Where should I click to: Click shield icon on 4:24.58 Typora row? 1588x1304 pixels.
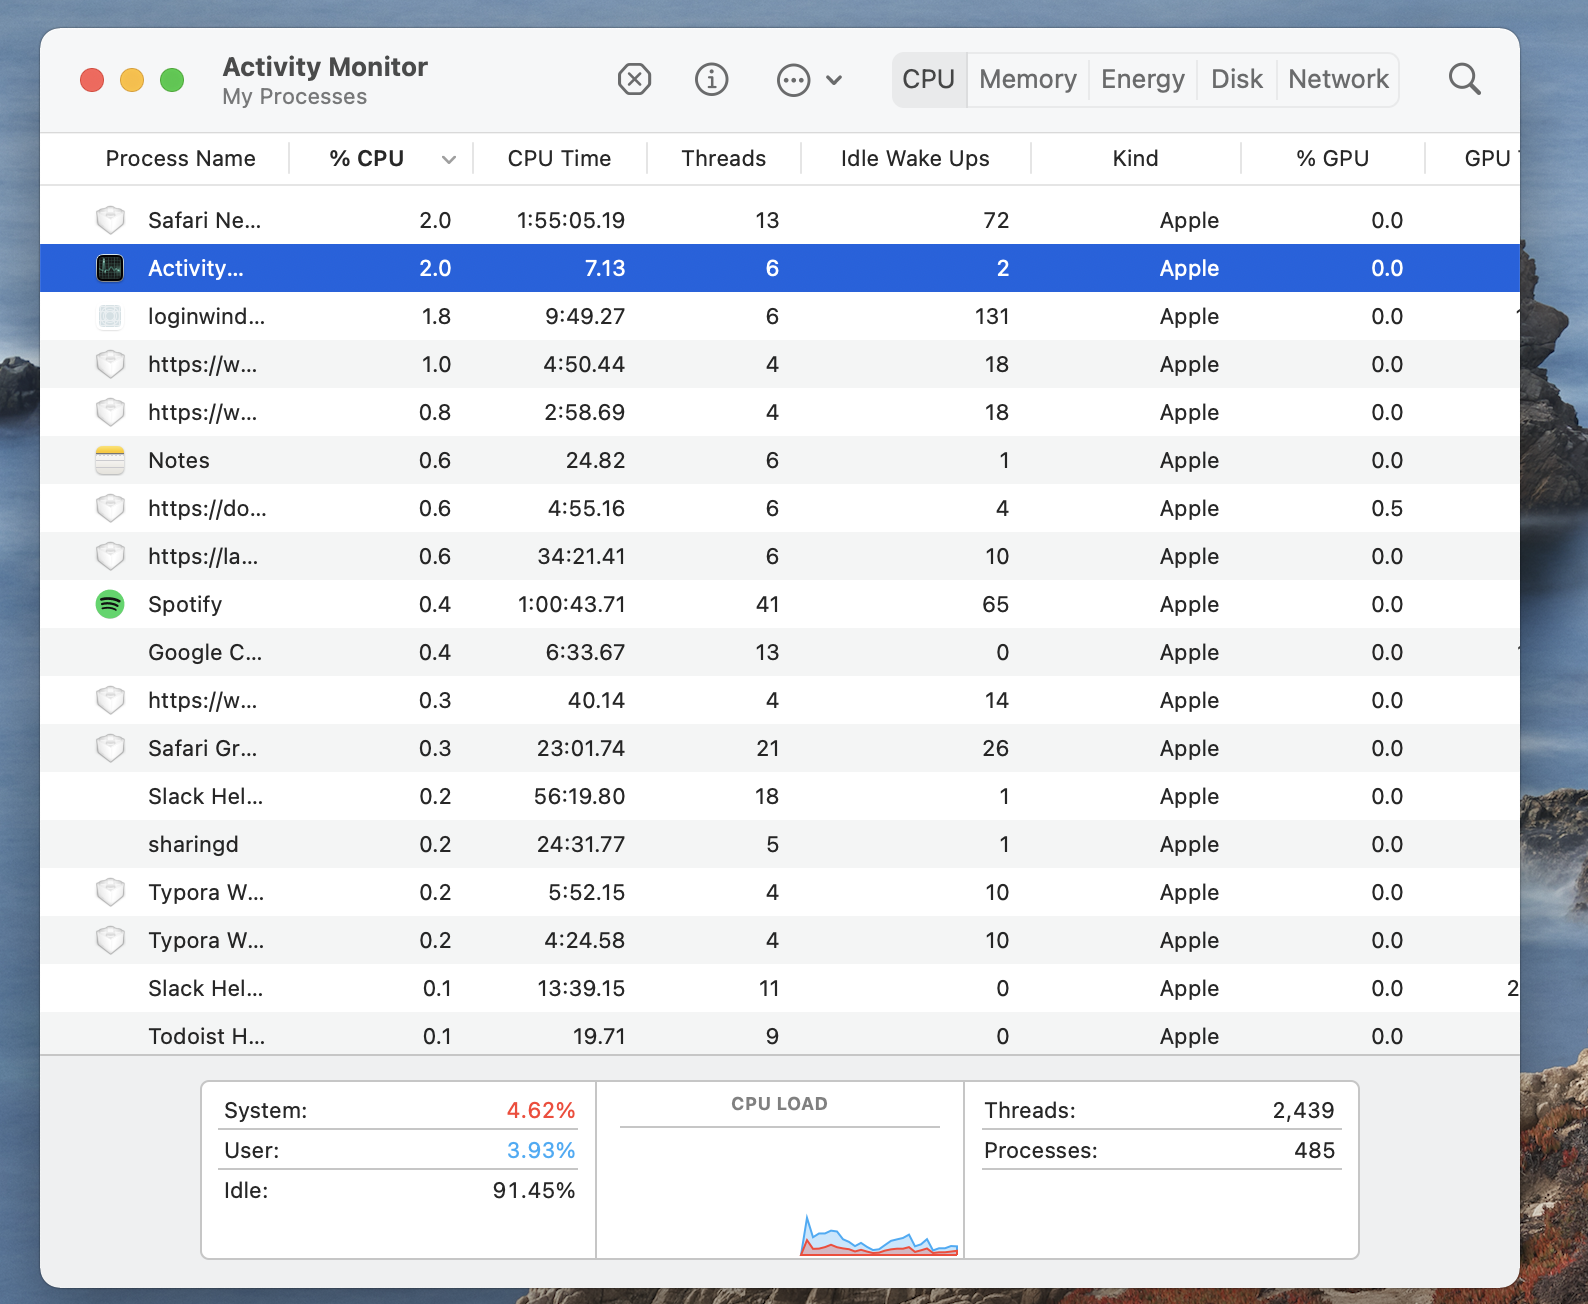[x=110, y=940]
